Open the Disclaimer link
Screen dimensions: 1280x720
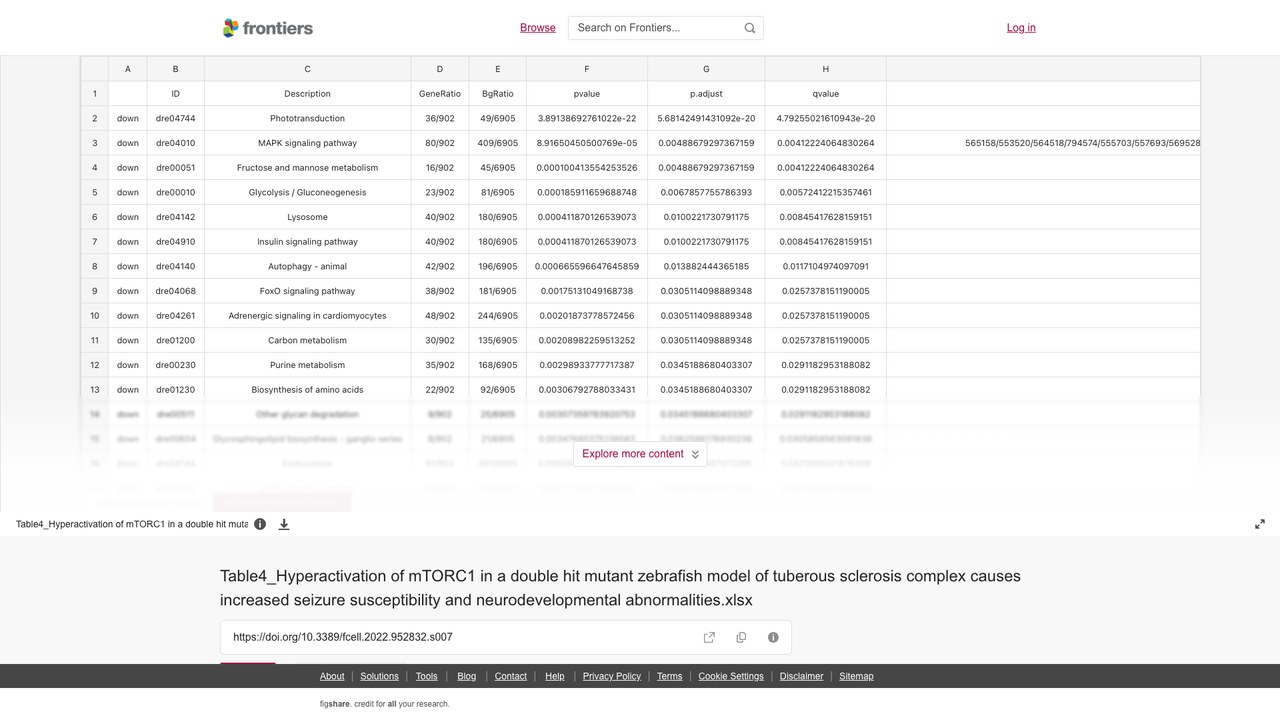[x=802, y=676]
